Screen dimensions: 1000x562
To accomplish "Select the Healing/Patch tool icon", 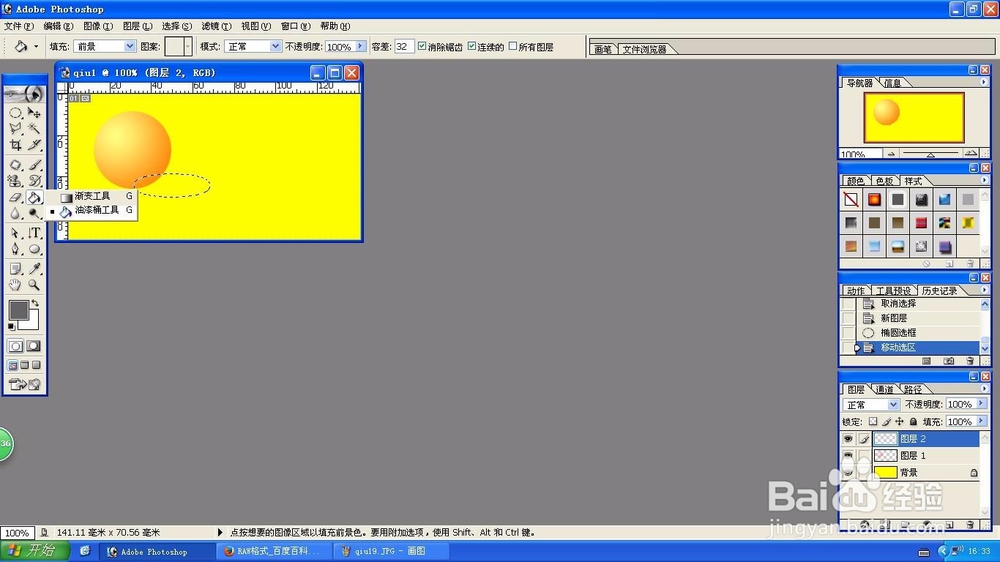I will [x=15, y=165].
